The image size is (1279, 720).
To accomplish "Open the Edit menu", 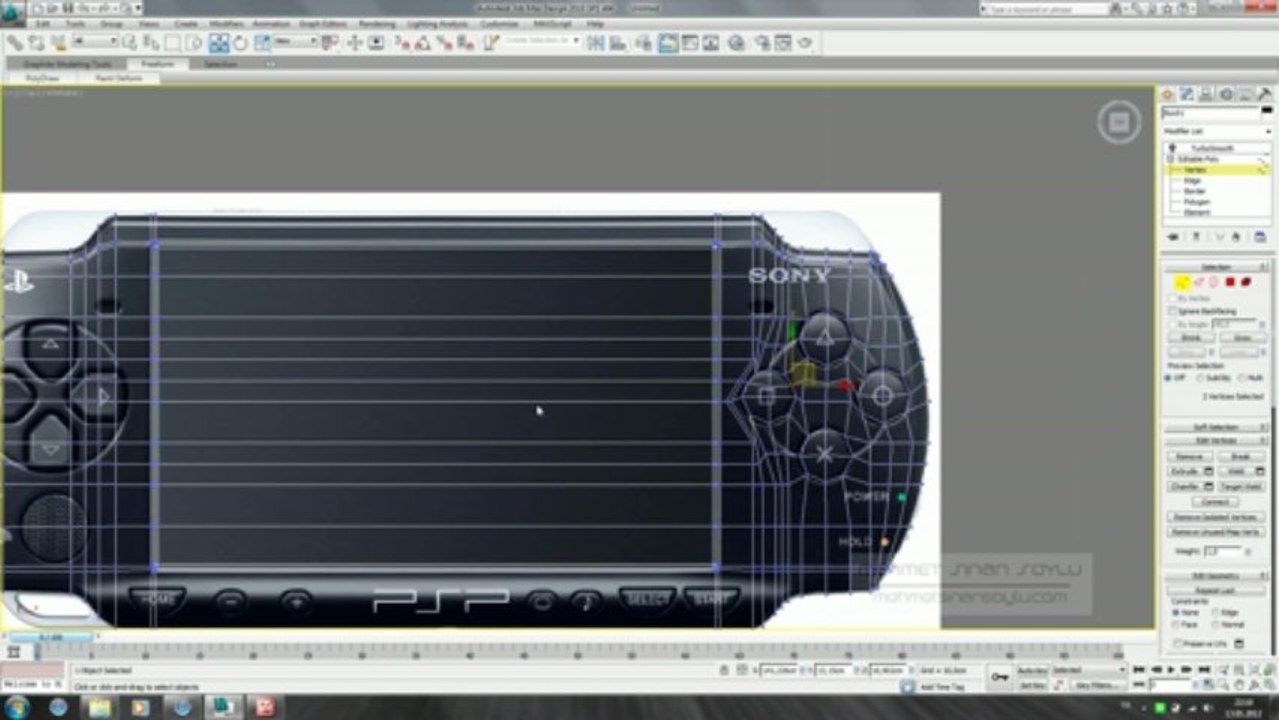I will 43,23.
